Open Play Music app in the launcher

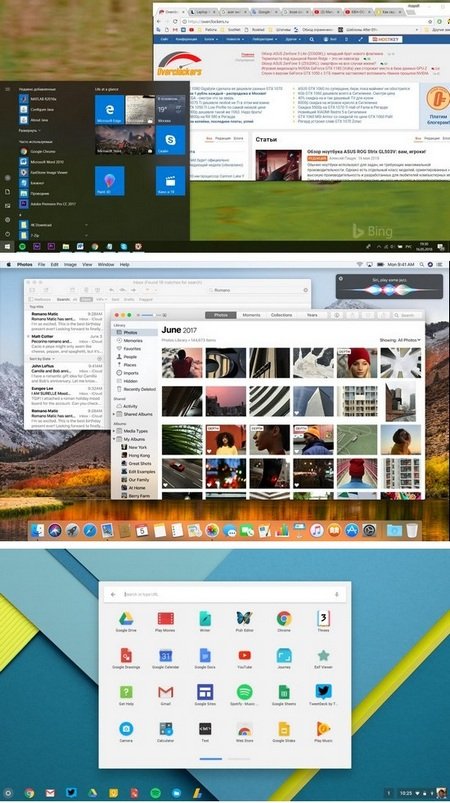(323, 732)
